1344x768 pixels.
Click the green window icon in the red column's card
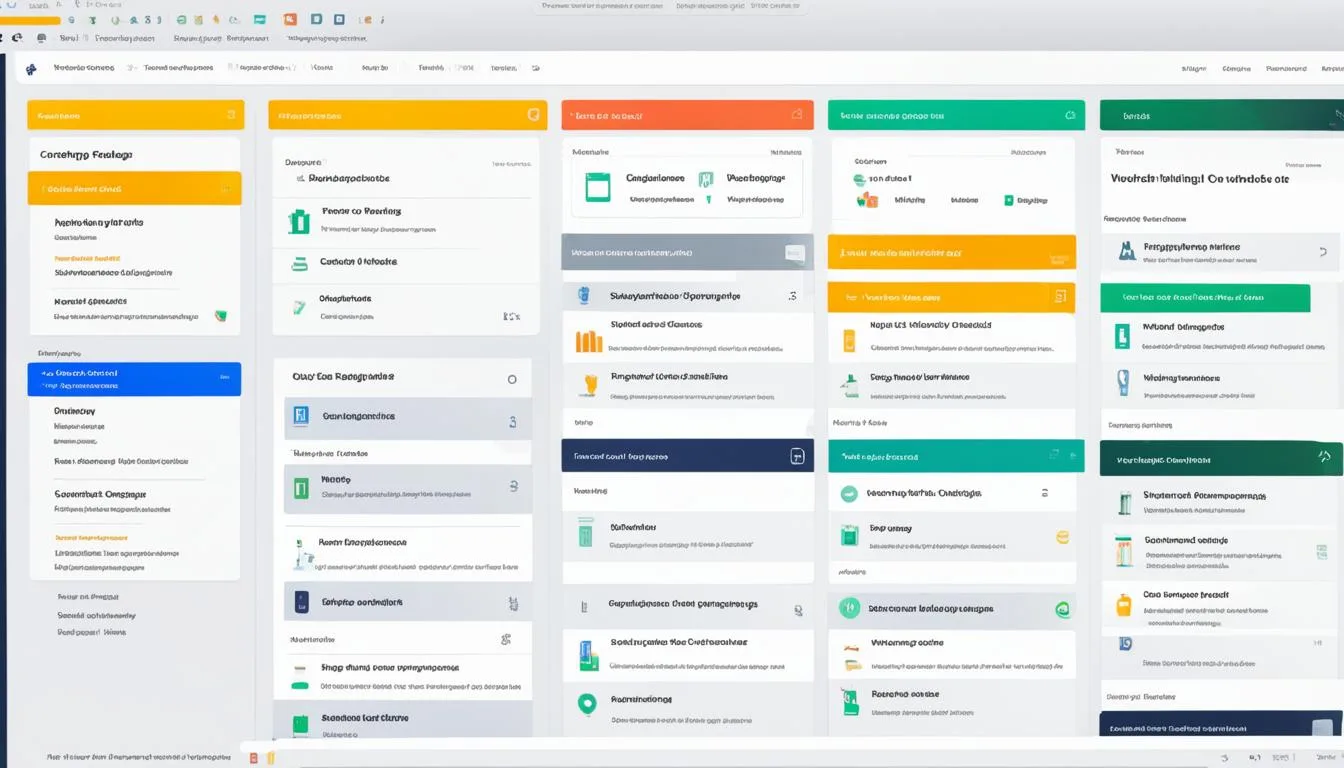click(598, 187)
